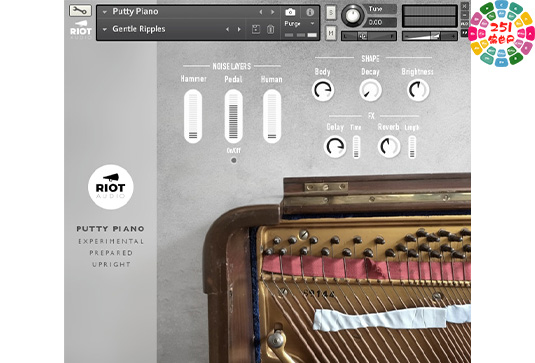
Task: Select previous snapshot beside Gentle Ripples
Action: 227,29
